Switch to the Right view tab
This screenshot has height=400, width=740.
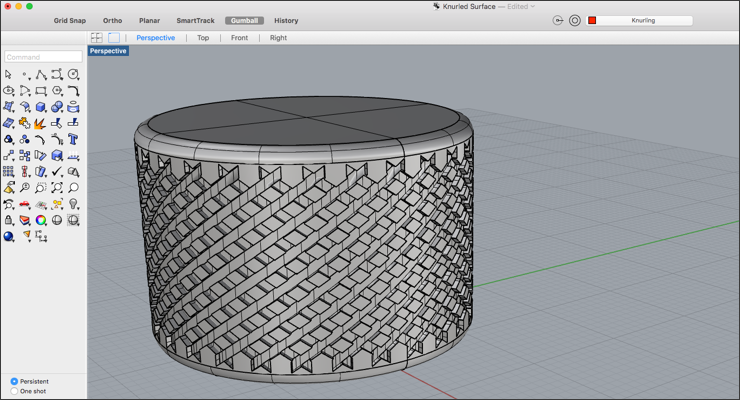(278, 38)
